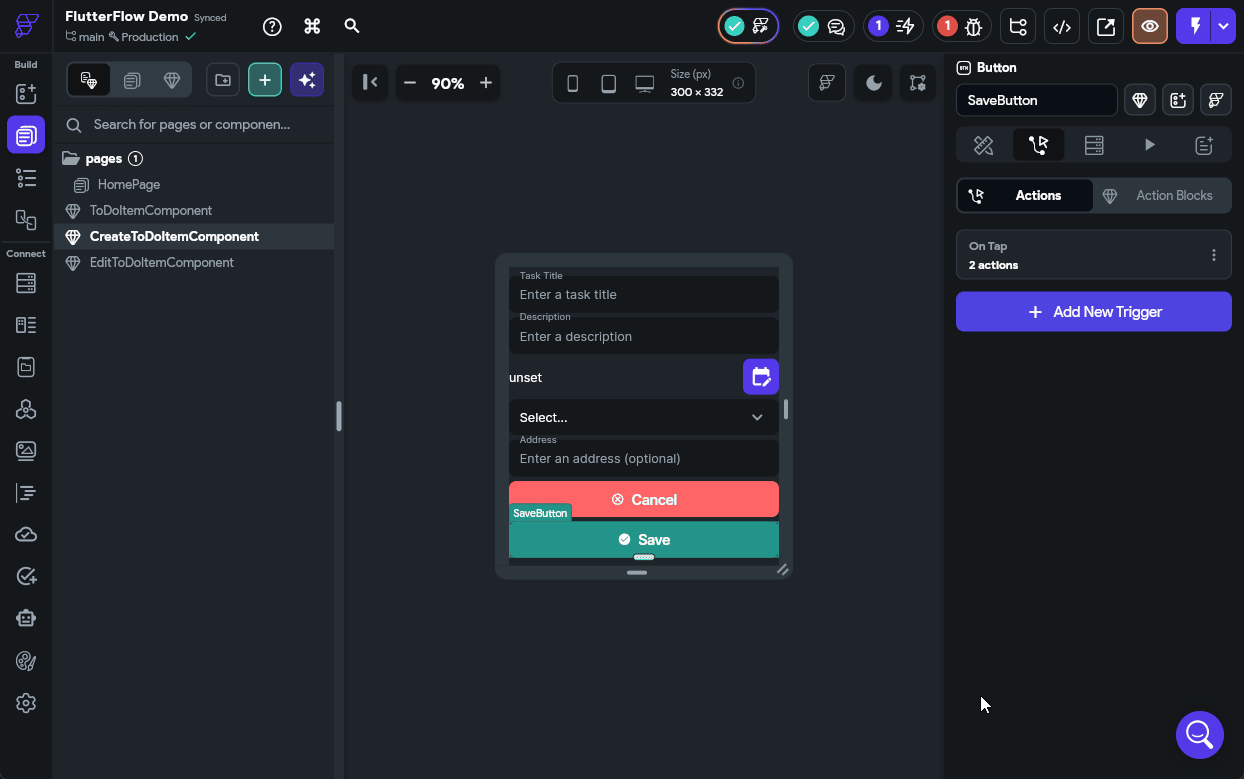Select the Page Selector sidebar icon

pos(26,134)
